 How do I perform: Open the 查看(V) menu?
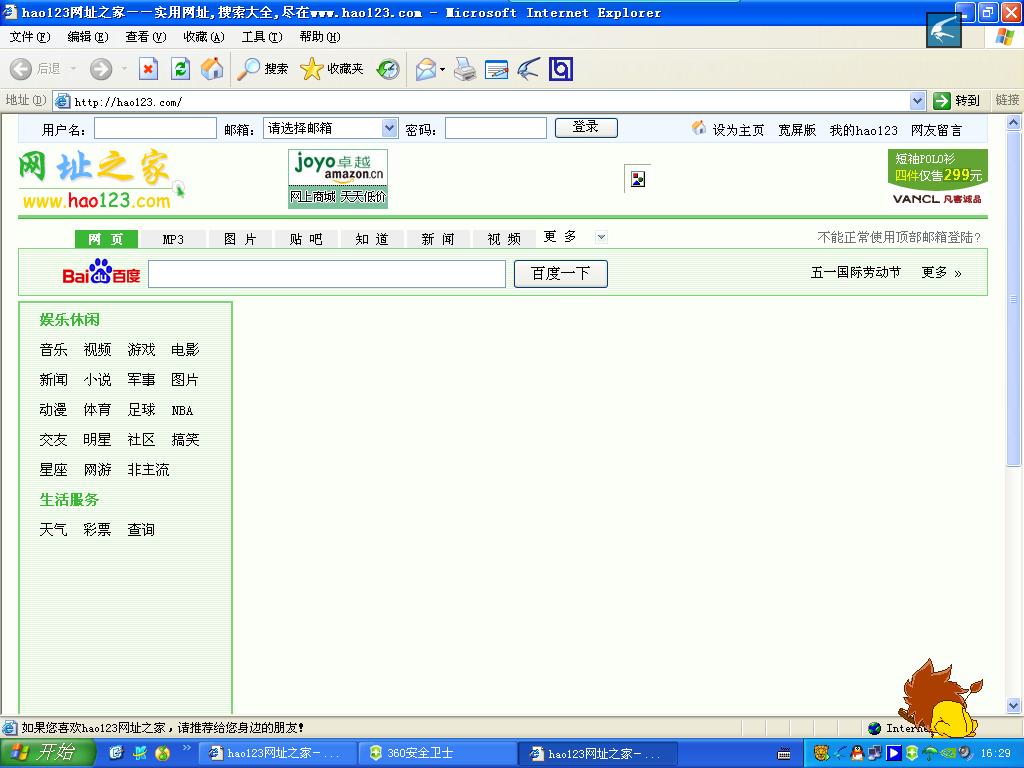[x=146, y=37]
